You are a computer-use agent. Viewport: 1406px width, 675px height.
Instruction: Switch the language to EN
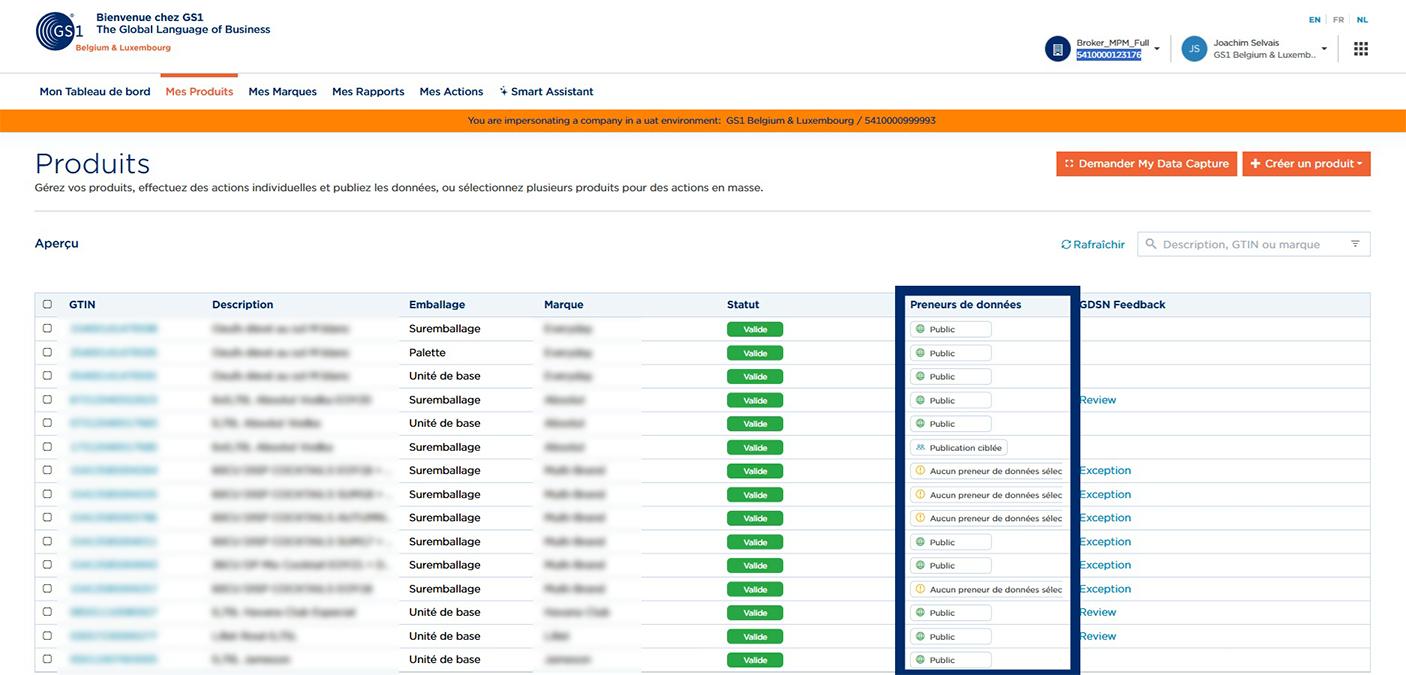[x=1314, y=20]
